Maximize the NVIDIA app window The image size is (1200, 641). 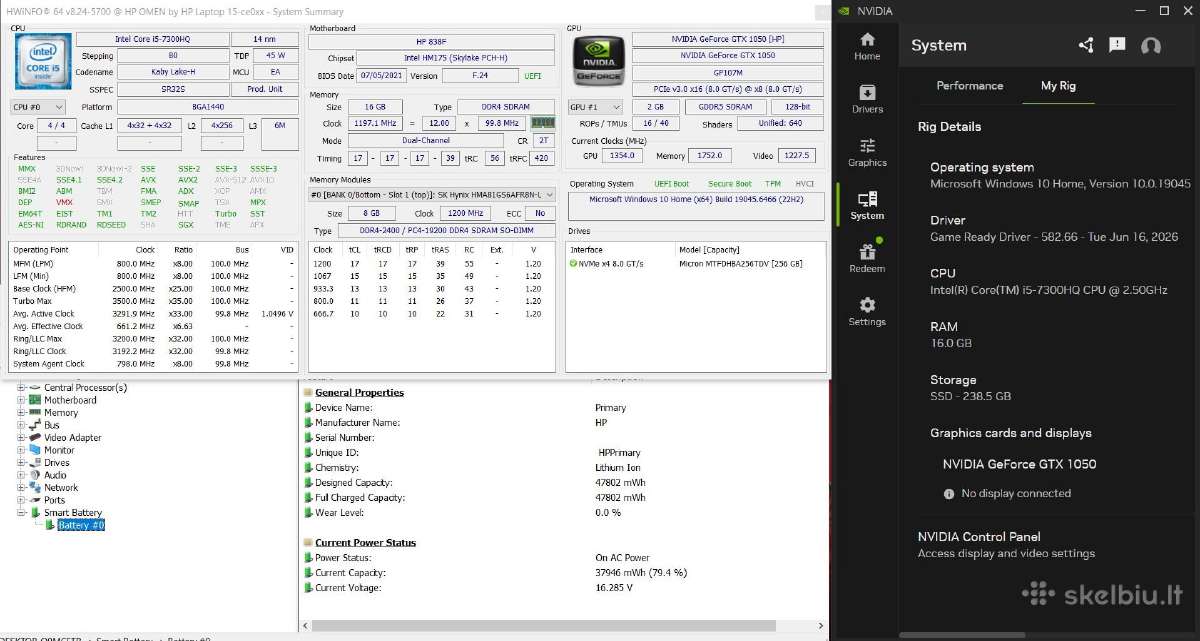coord(1164,11)
